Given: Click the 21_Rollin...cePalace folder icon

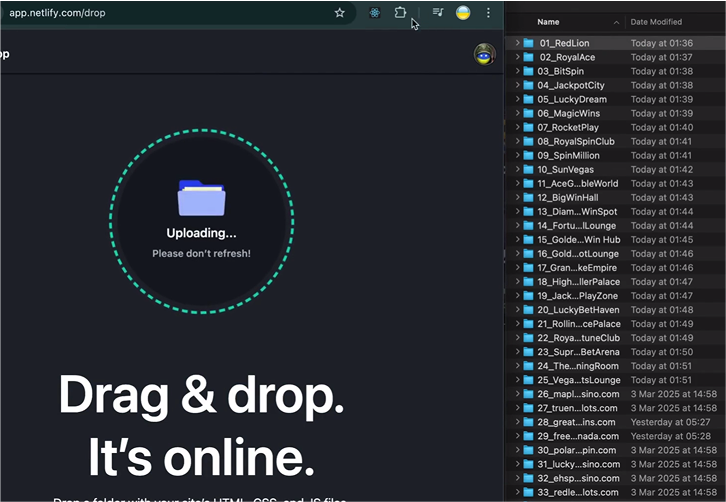Looking at the screenshot, I should point(528,324).
